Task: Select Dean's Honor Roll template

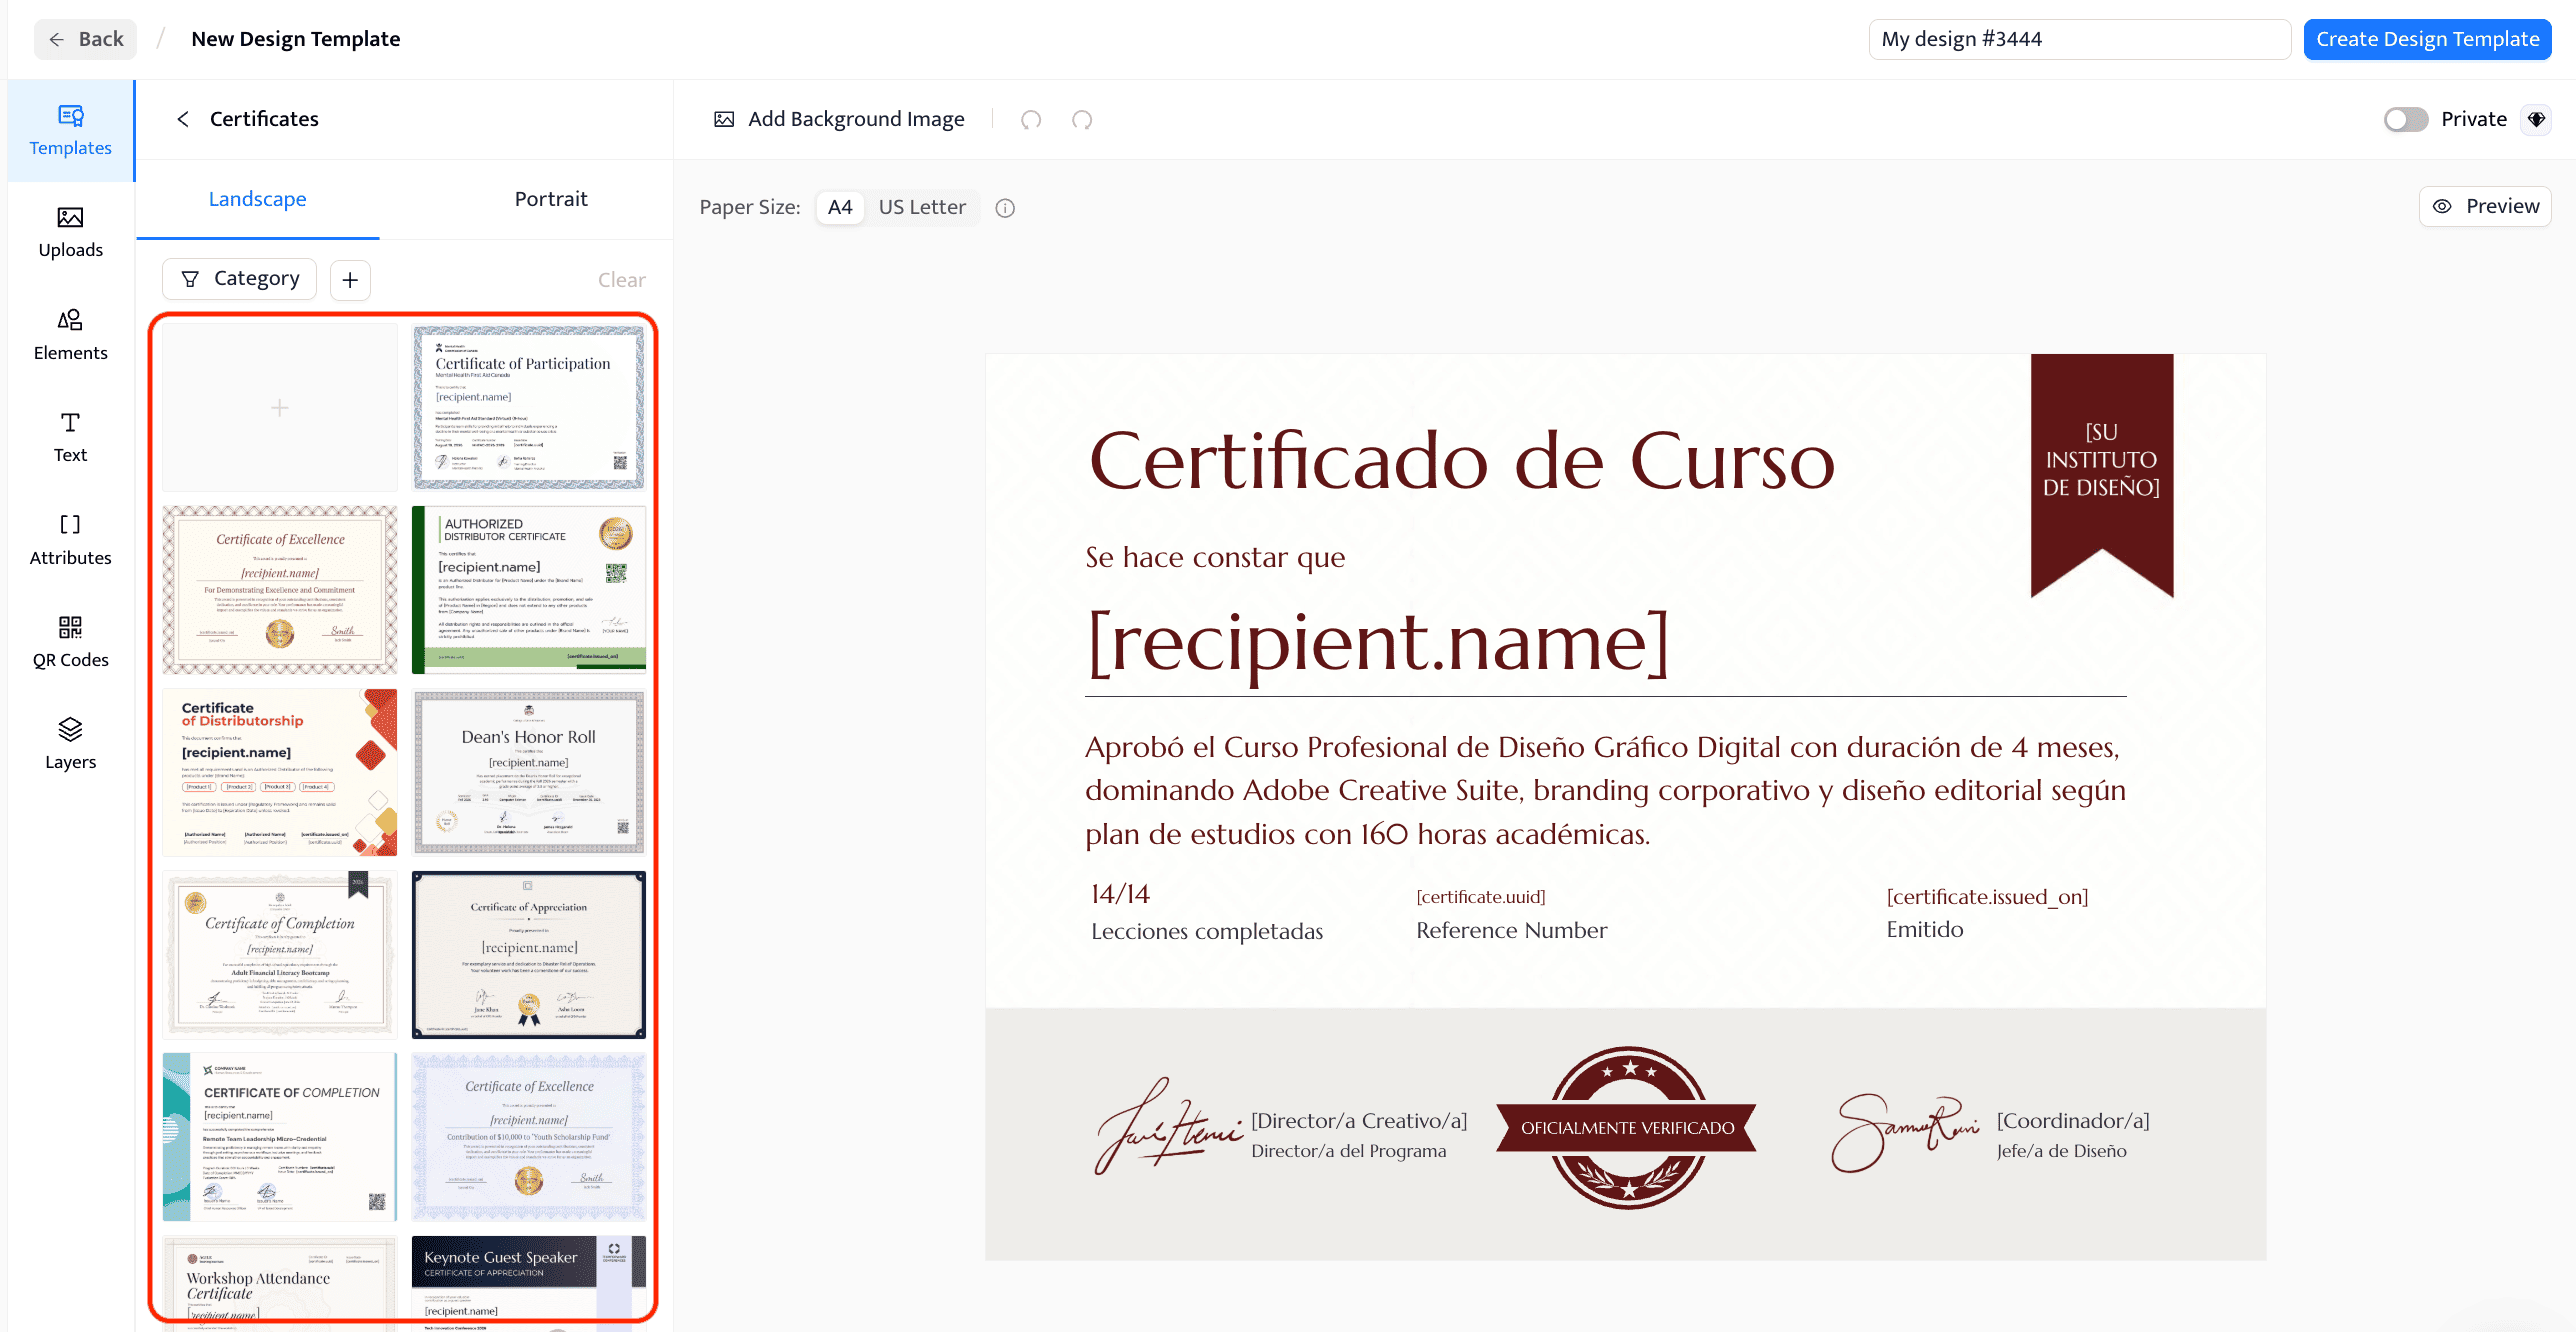Action: tap(529, 772)
